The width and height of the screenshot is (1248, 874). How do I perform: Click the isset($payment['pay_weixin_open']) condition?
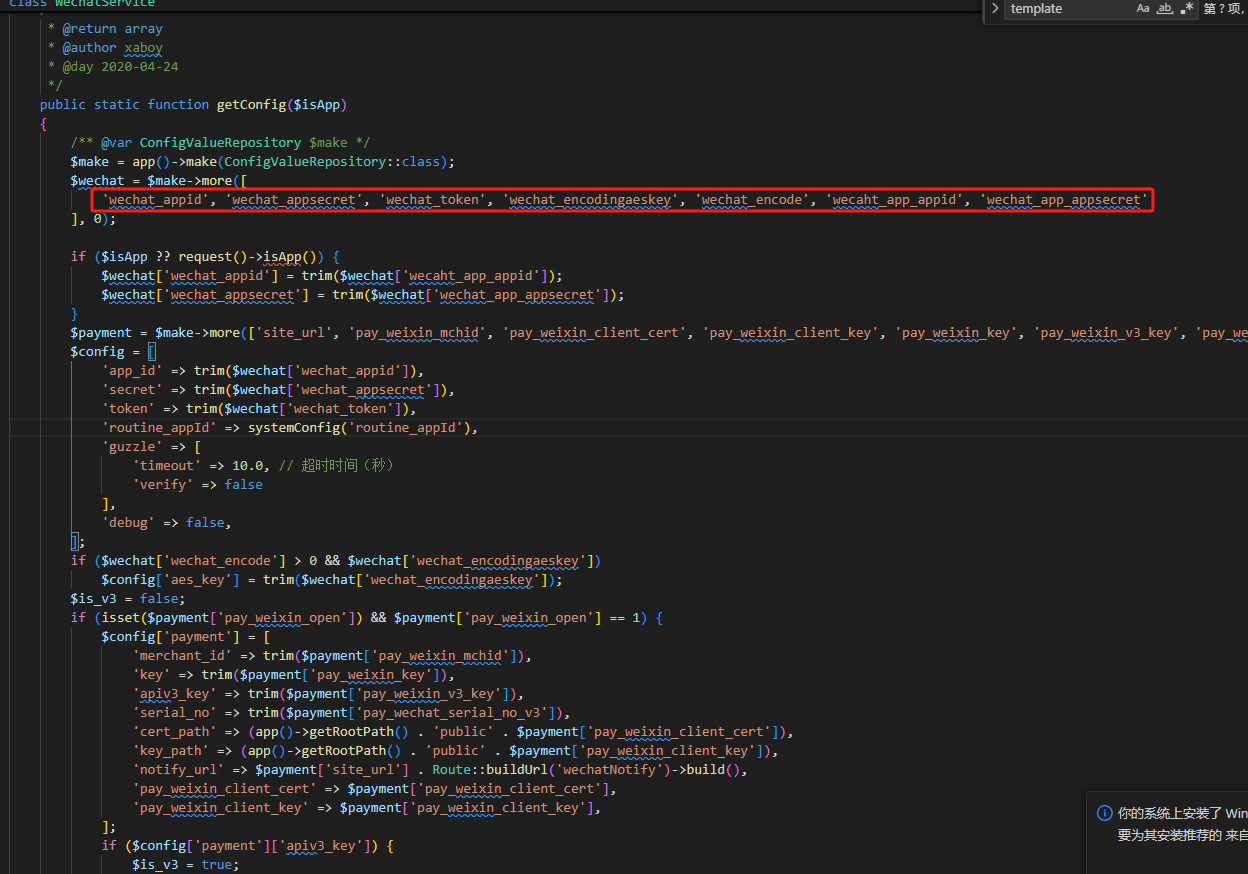pos(229,618)
